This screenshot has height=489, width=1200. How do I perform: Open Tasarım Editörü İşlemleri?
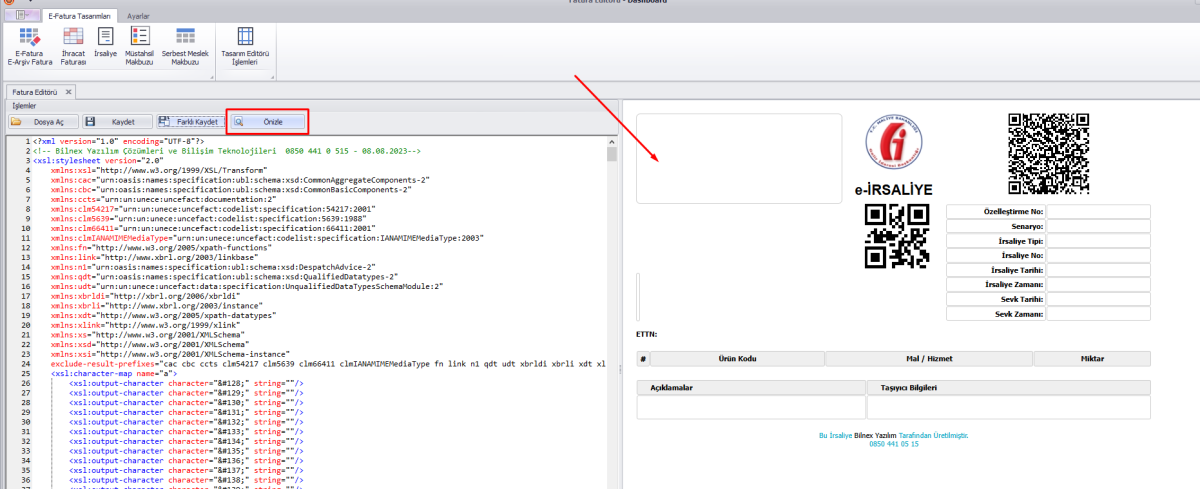coord(245,45)
